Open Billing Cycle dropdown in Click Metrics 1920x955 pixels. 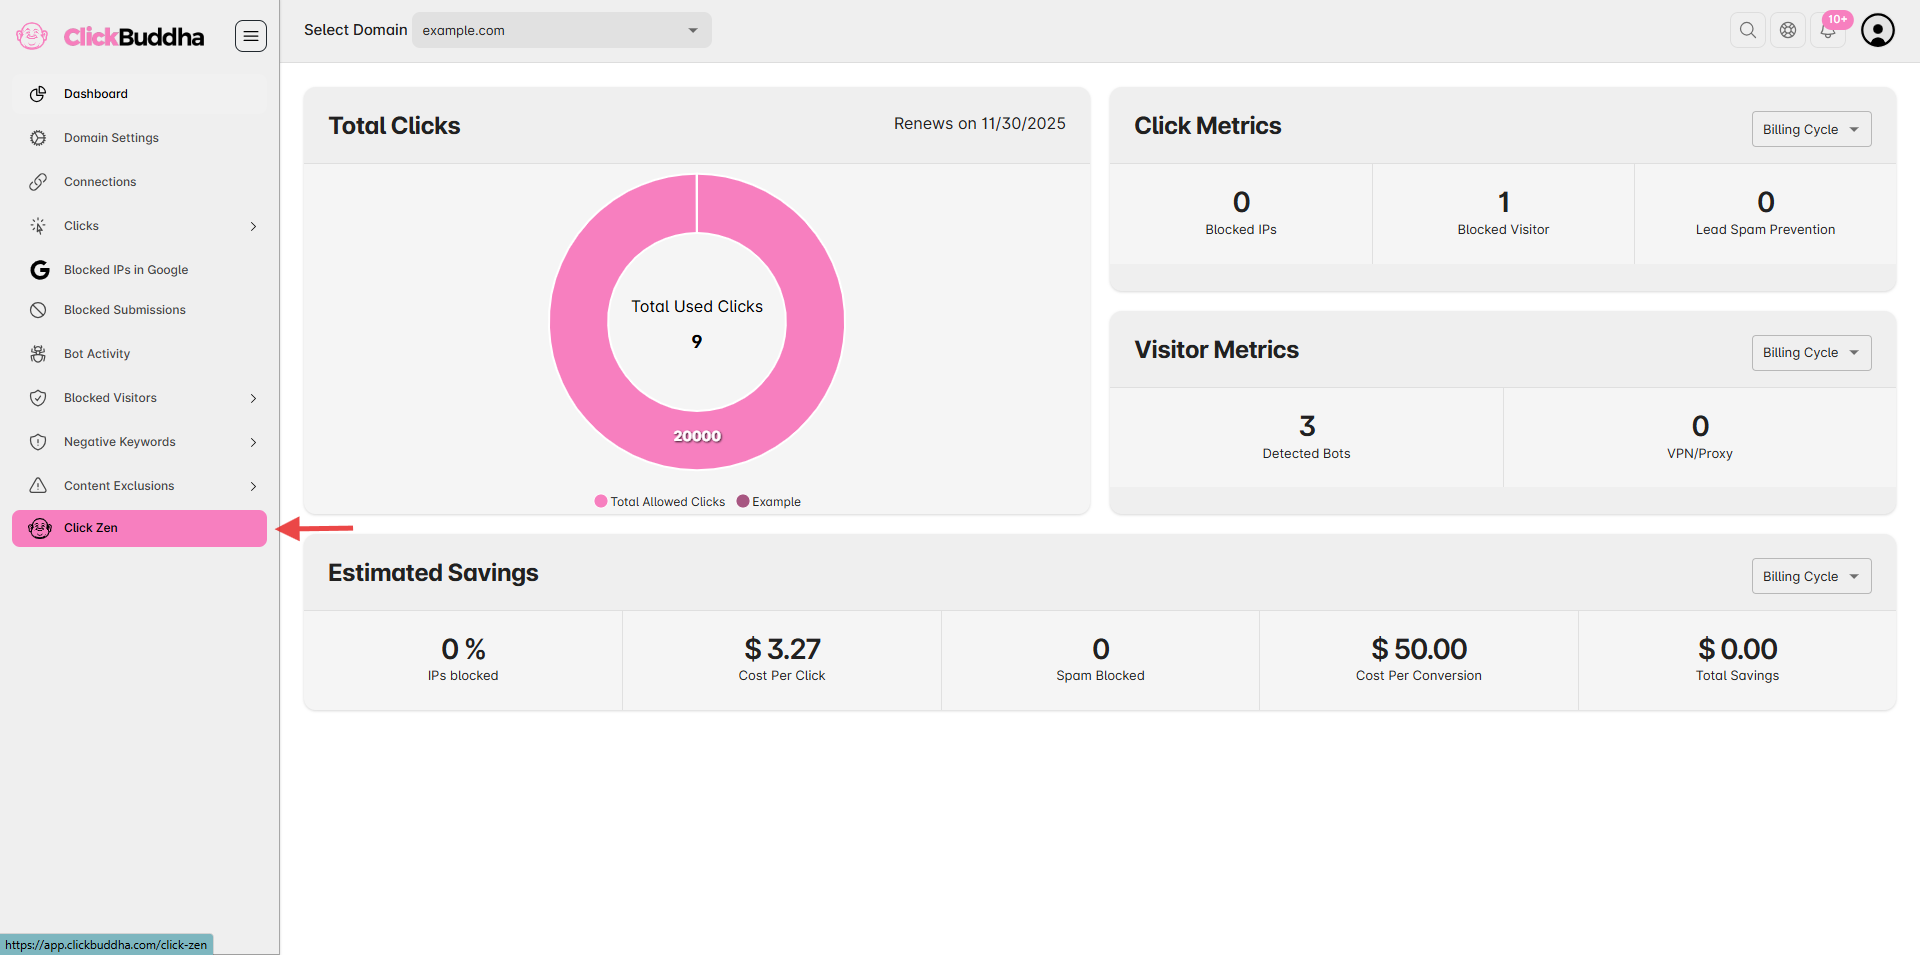(x=1811, y=129)
